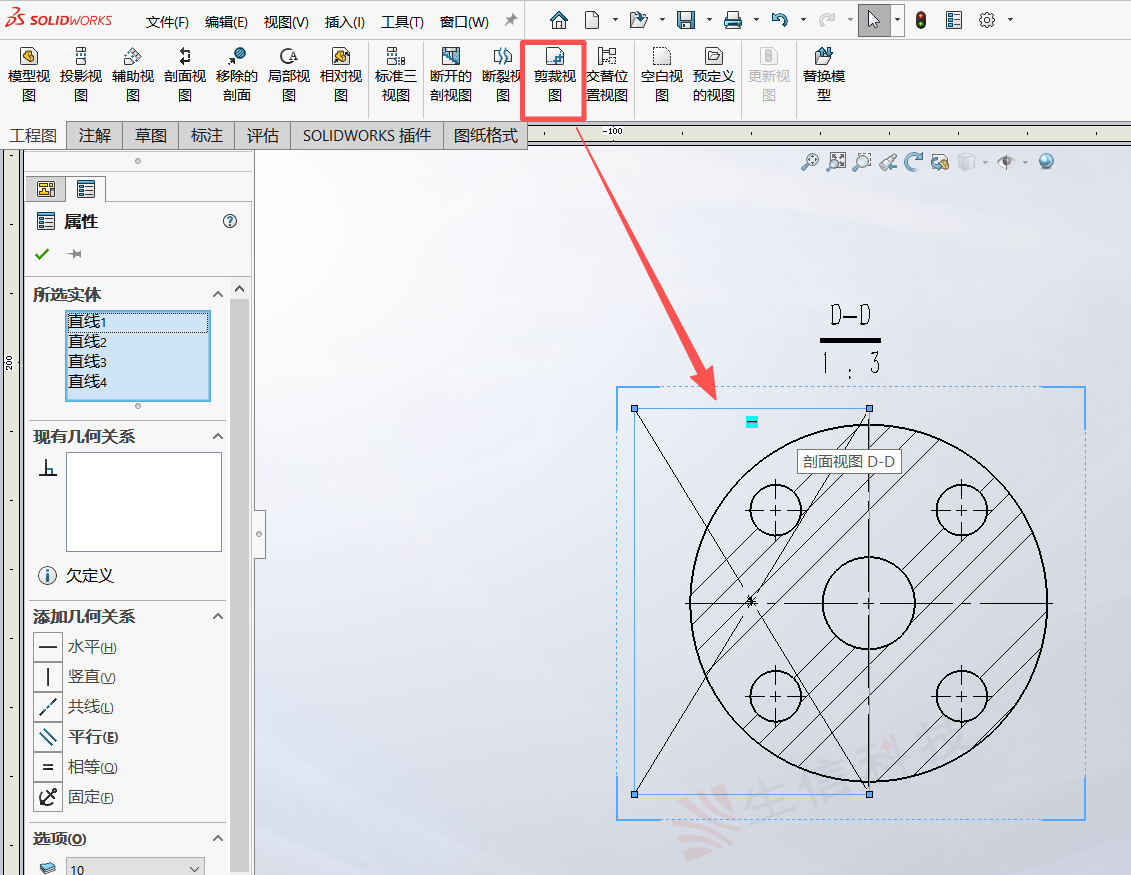Select the Replace Model (替换模型) tool
The image size is (1131, 875).
824,75
